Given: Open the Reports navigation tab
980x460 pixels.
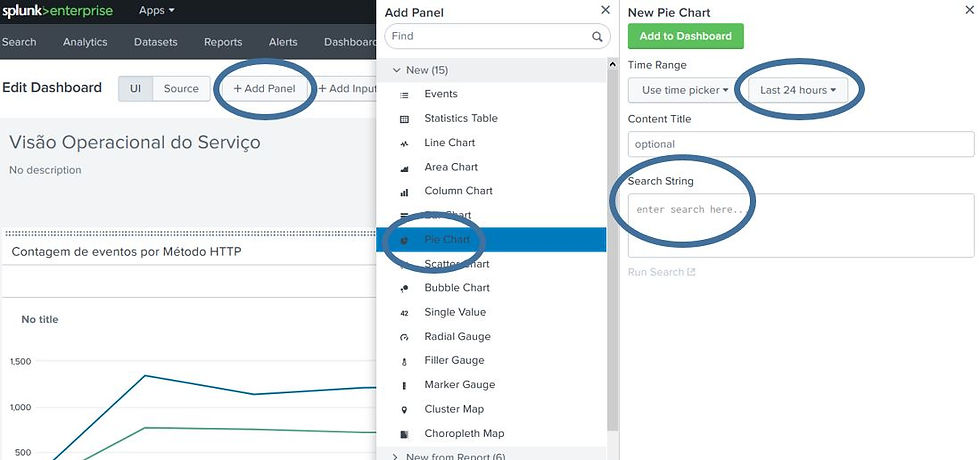Looking at the screenshot, I should (x=223, y=42).
